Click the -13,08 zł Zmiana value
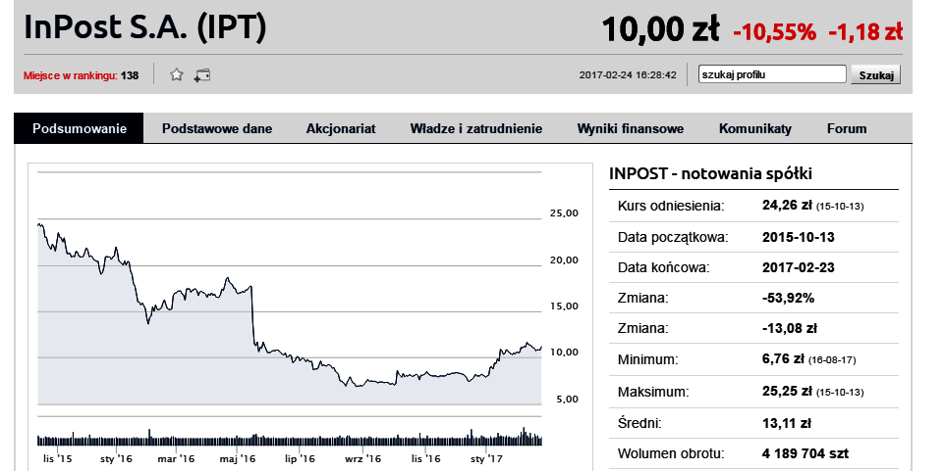Image resolution: width=945 pixels, height=471 pixels. coord(789,329)
